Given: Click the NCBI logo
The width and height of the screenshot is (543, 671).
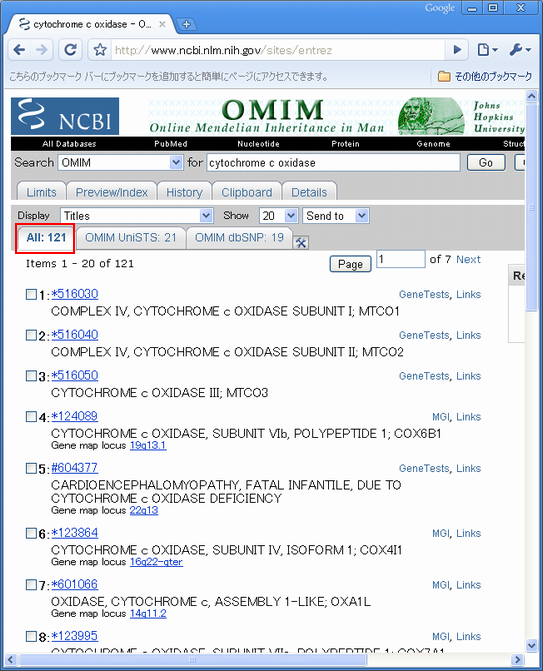Looking at the screenshot, I should coord(65,116).
